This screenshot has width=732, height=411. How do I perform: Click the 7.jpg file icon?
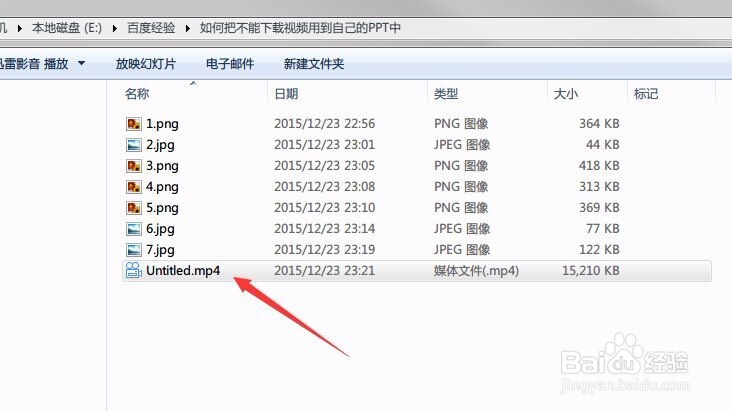(134, 250)
